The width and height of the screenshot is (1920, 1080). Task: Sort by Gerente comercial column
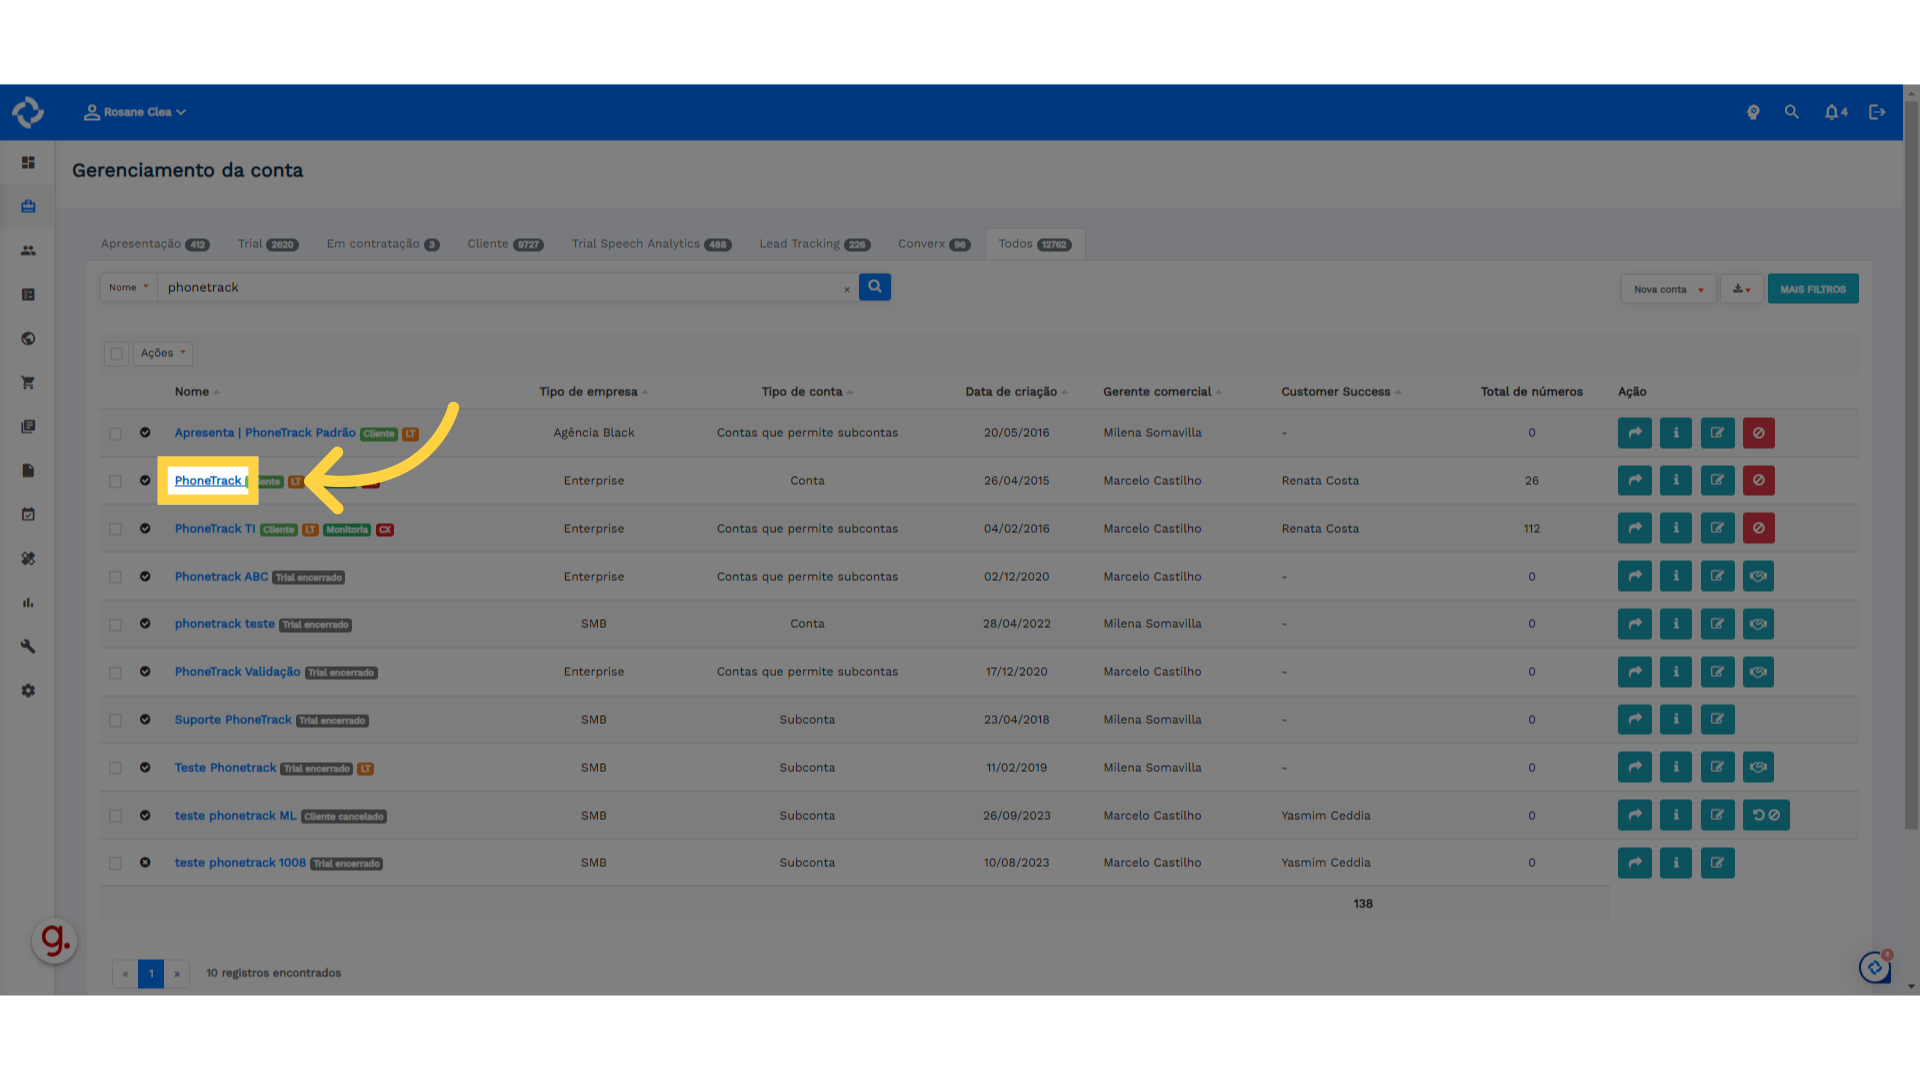tap(1162, 391)
